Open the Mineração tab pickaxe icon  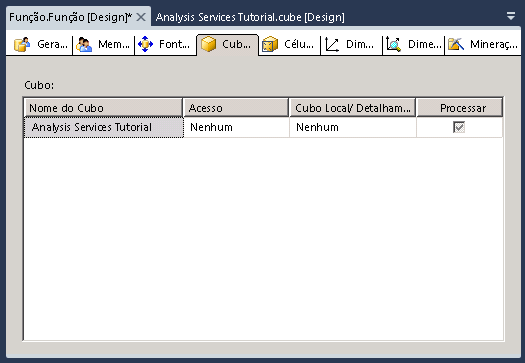(456, 44)
